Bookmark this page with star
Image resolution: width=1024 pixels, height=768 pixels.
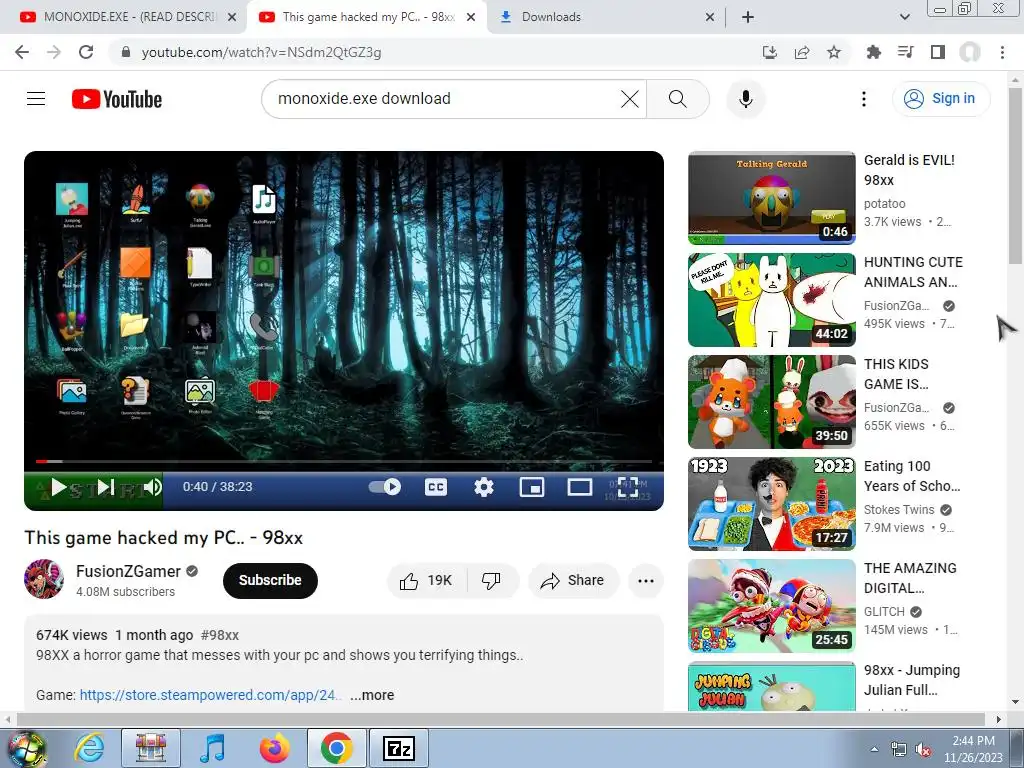[834, 52]
